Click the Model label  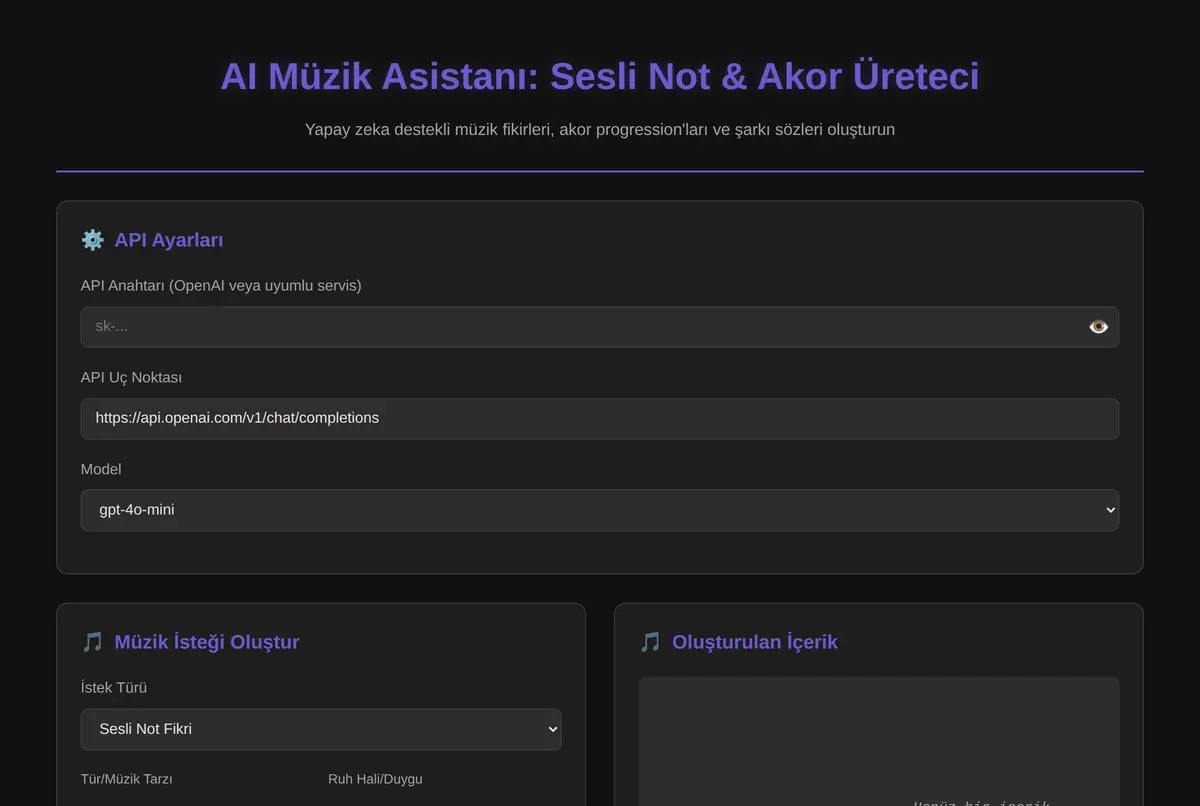click(x=101, y=469)
